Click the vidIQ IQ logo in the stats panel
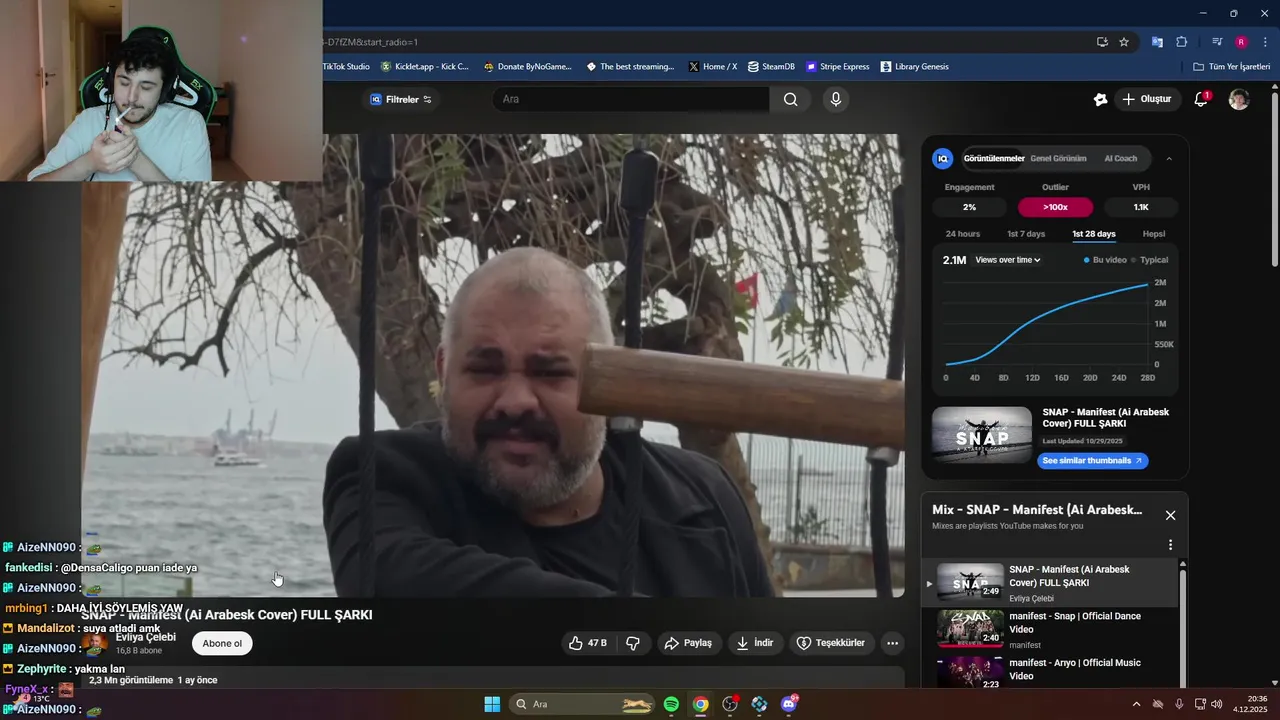The image size is (1280, 720). point(943,158)
